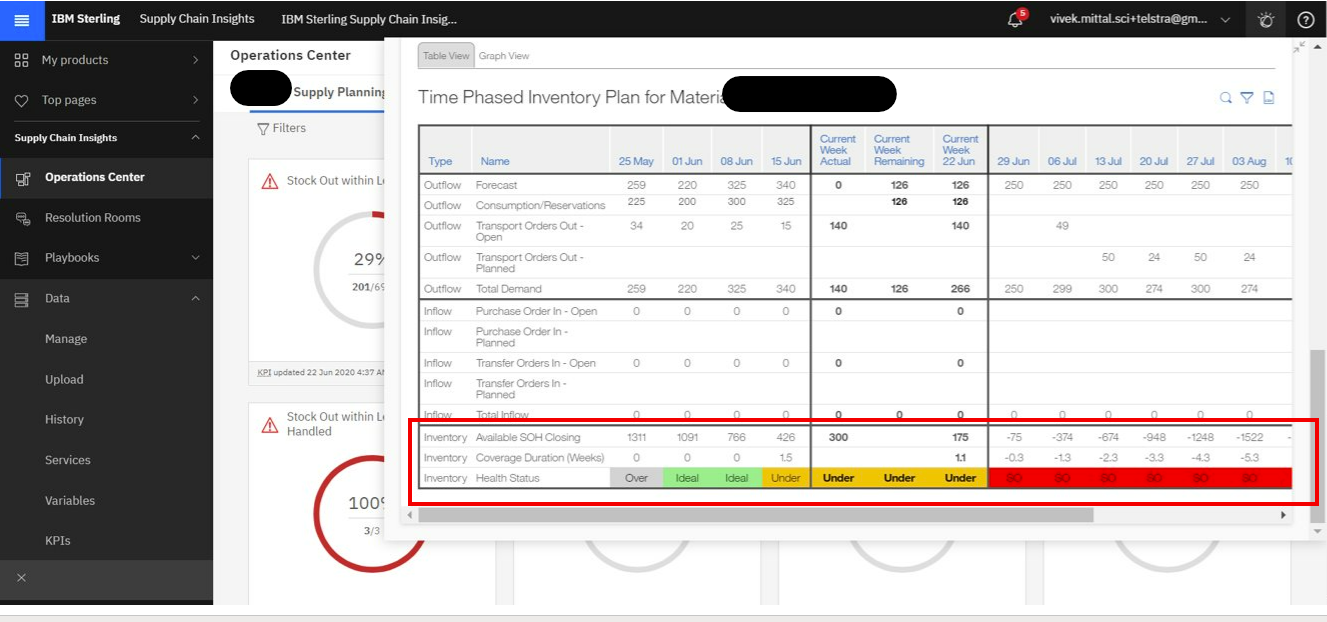This screenshot has height=622, width=1327.
Task: Open Resolution Rooms page
Action: pyautogui.click(x=92, y=218)
